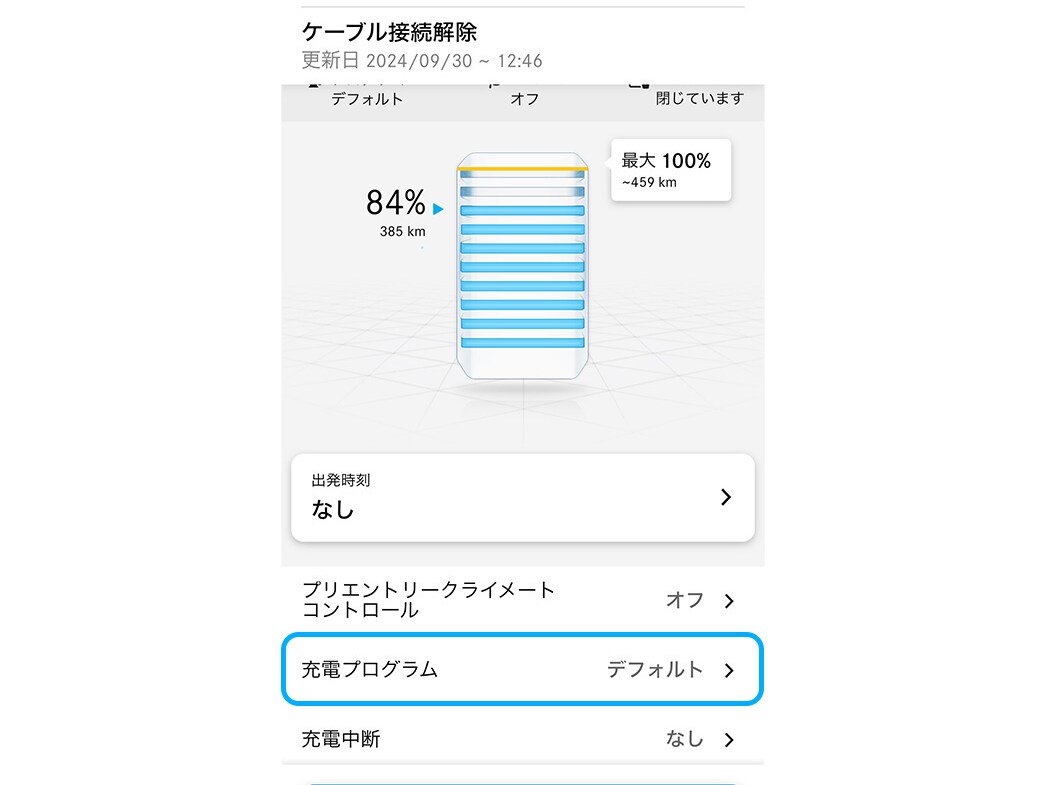The width and height of the screenshot is (1046, 785).
Task: Open the 出発時刻 chevron arrow
Action: [726, 497]
